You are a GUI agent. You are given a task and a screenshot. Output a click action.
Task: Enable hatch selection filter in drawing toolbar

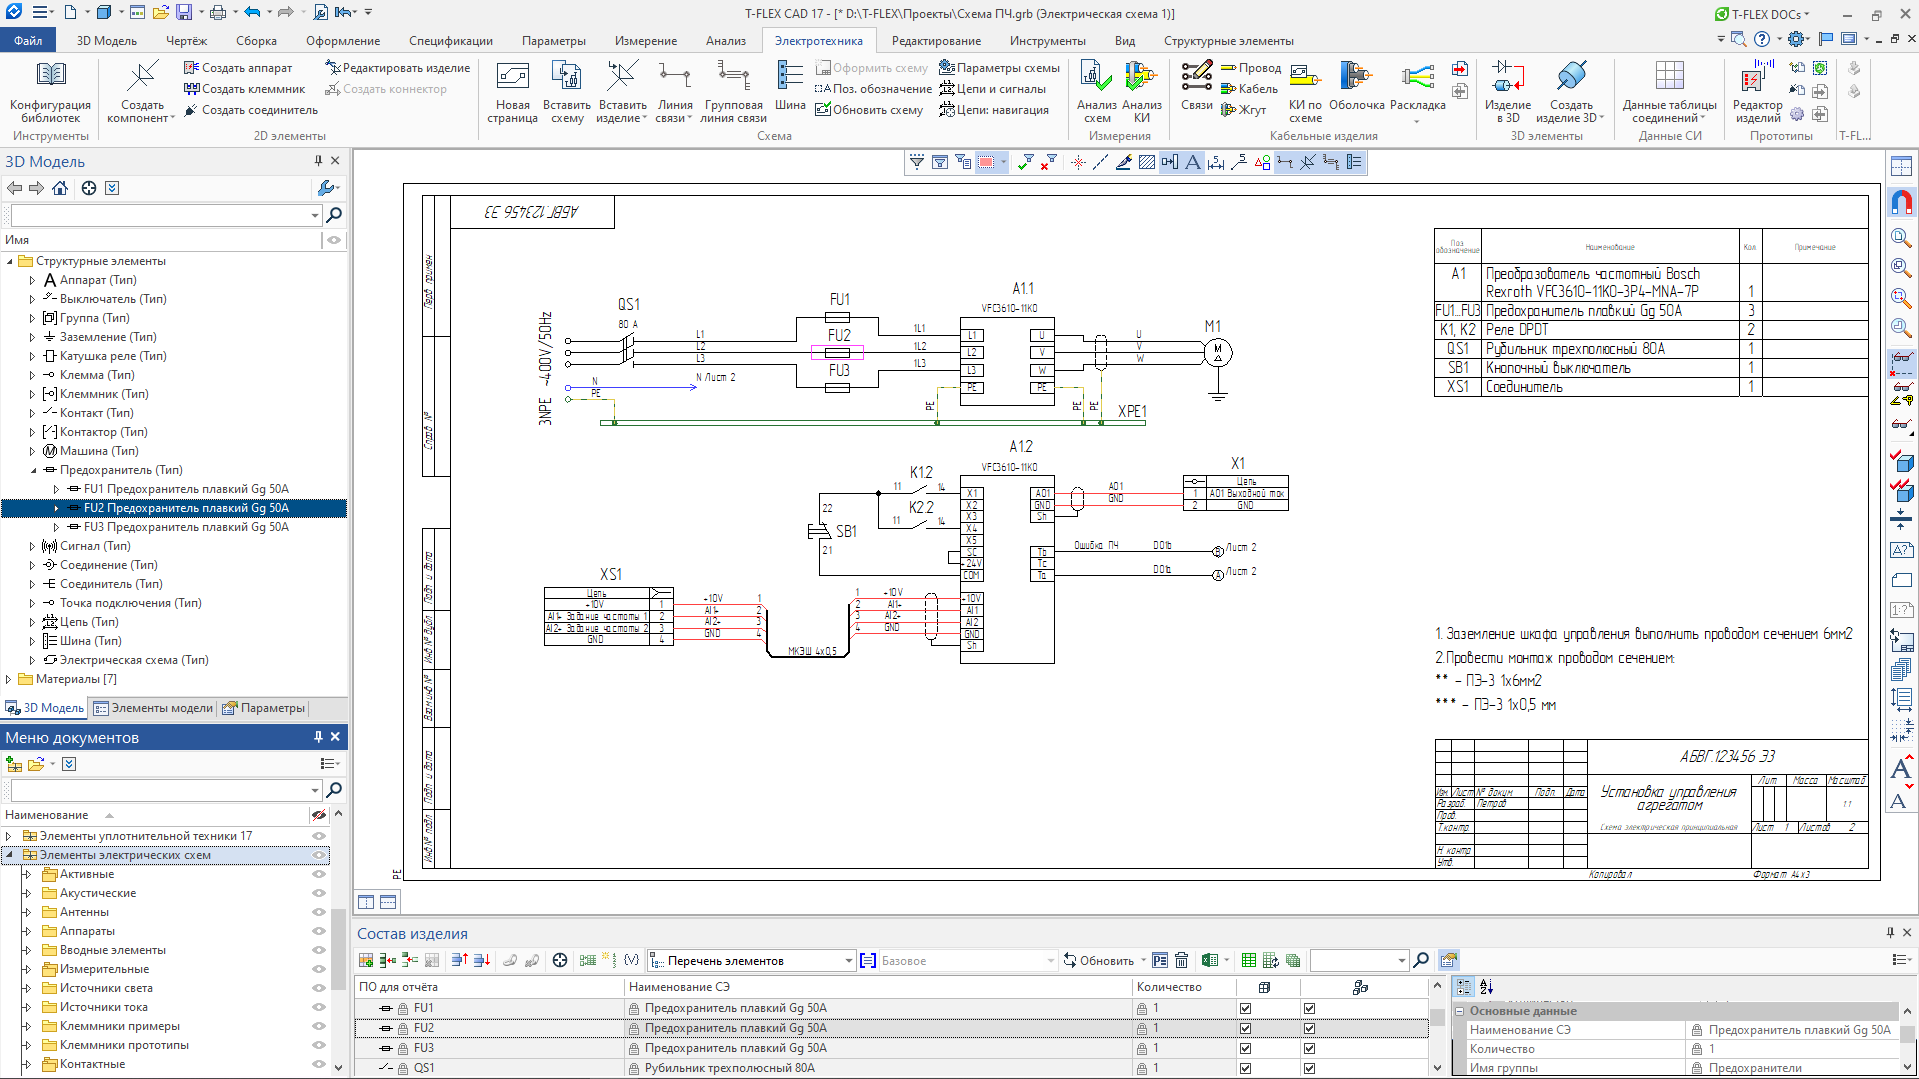(x=1147, y=162)
